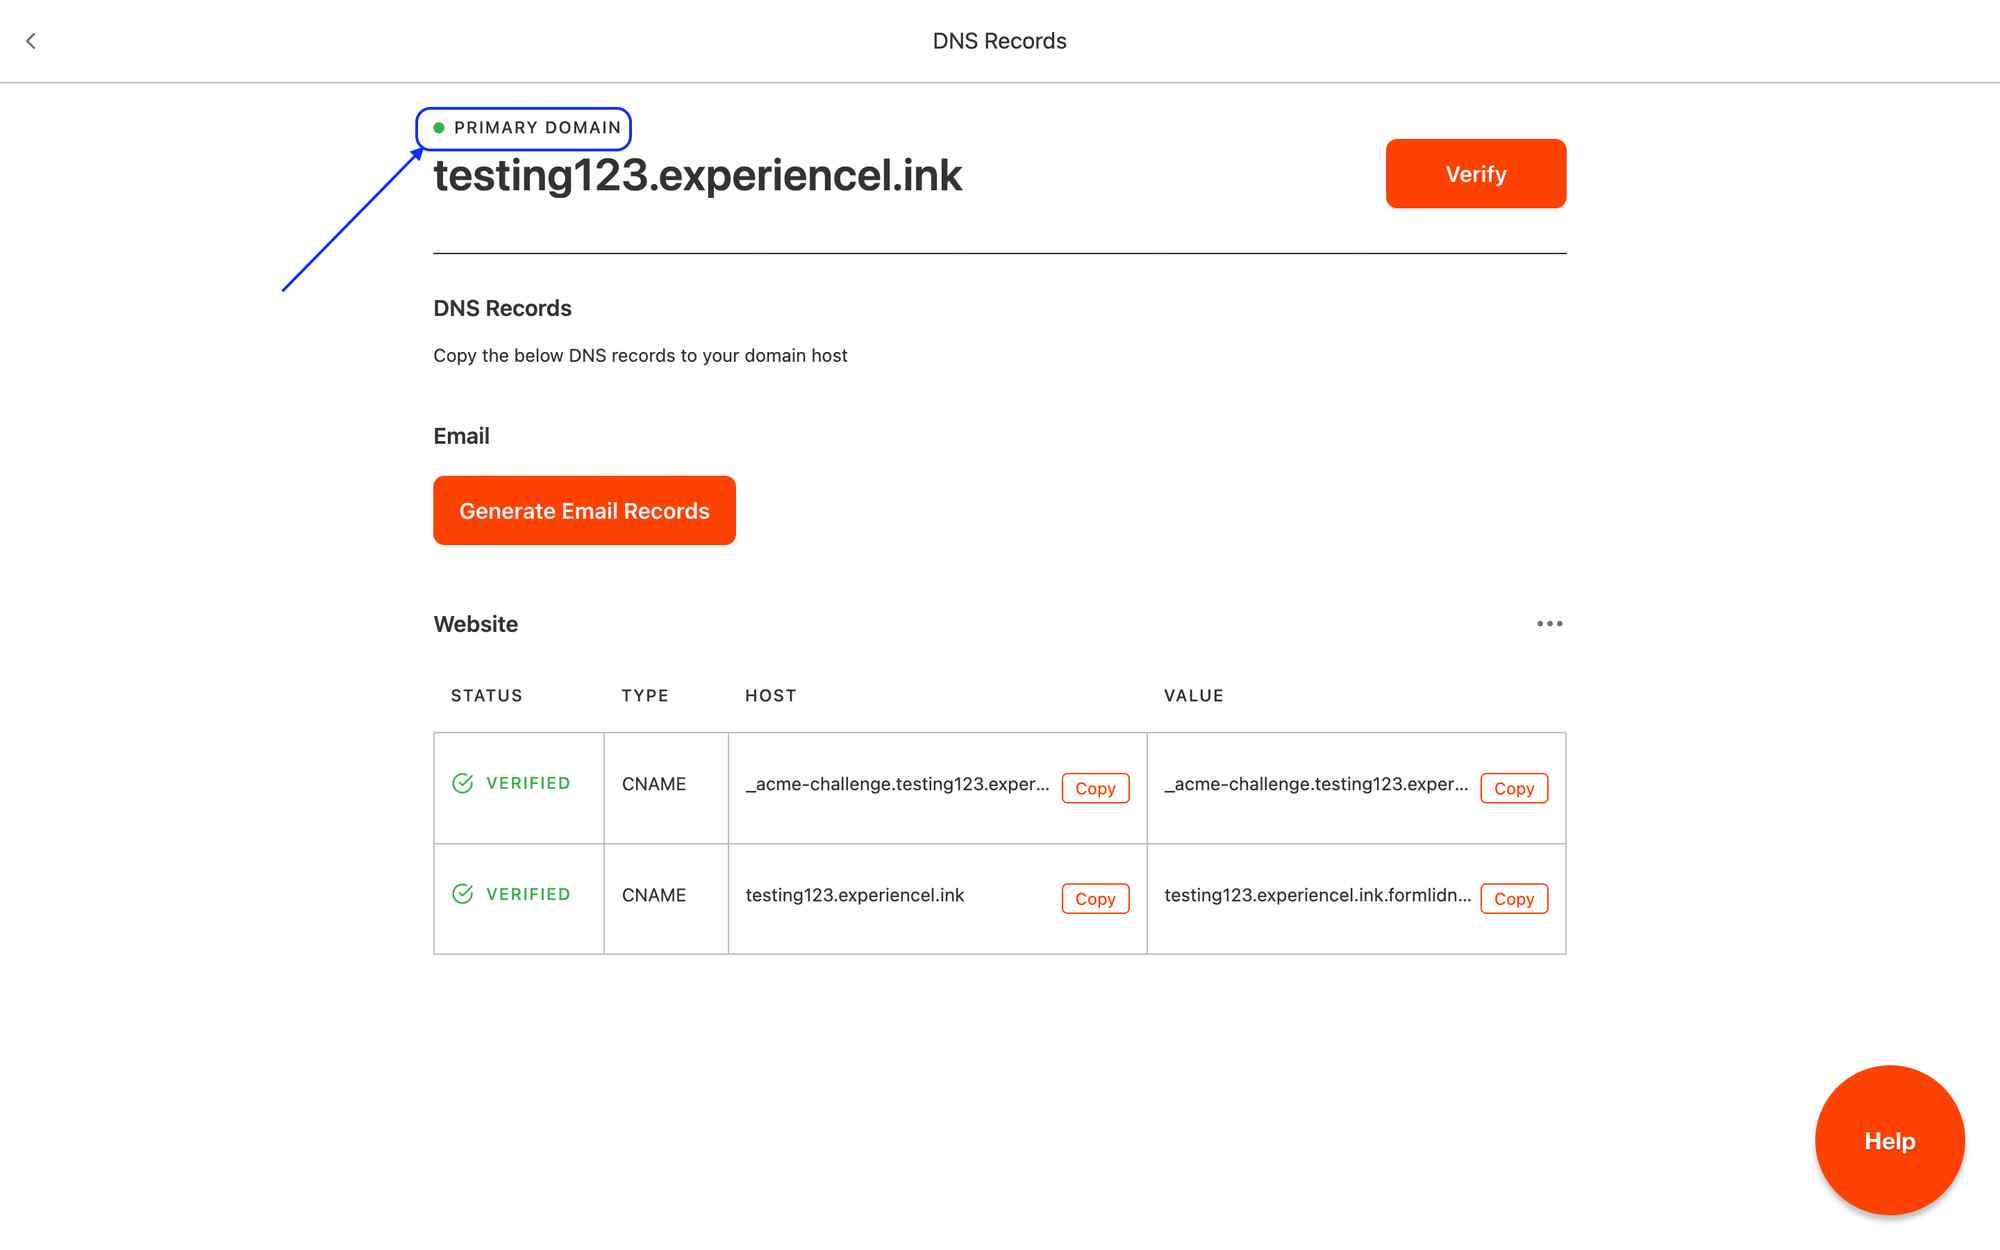The image size is (2000, 1250).
Task: Click the back arrow icon
Action: (x=31, y=41)
